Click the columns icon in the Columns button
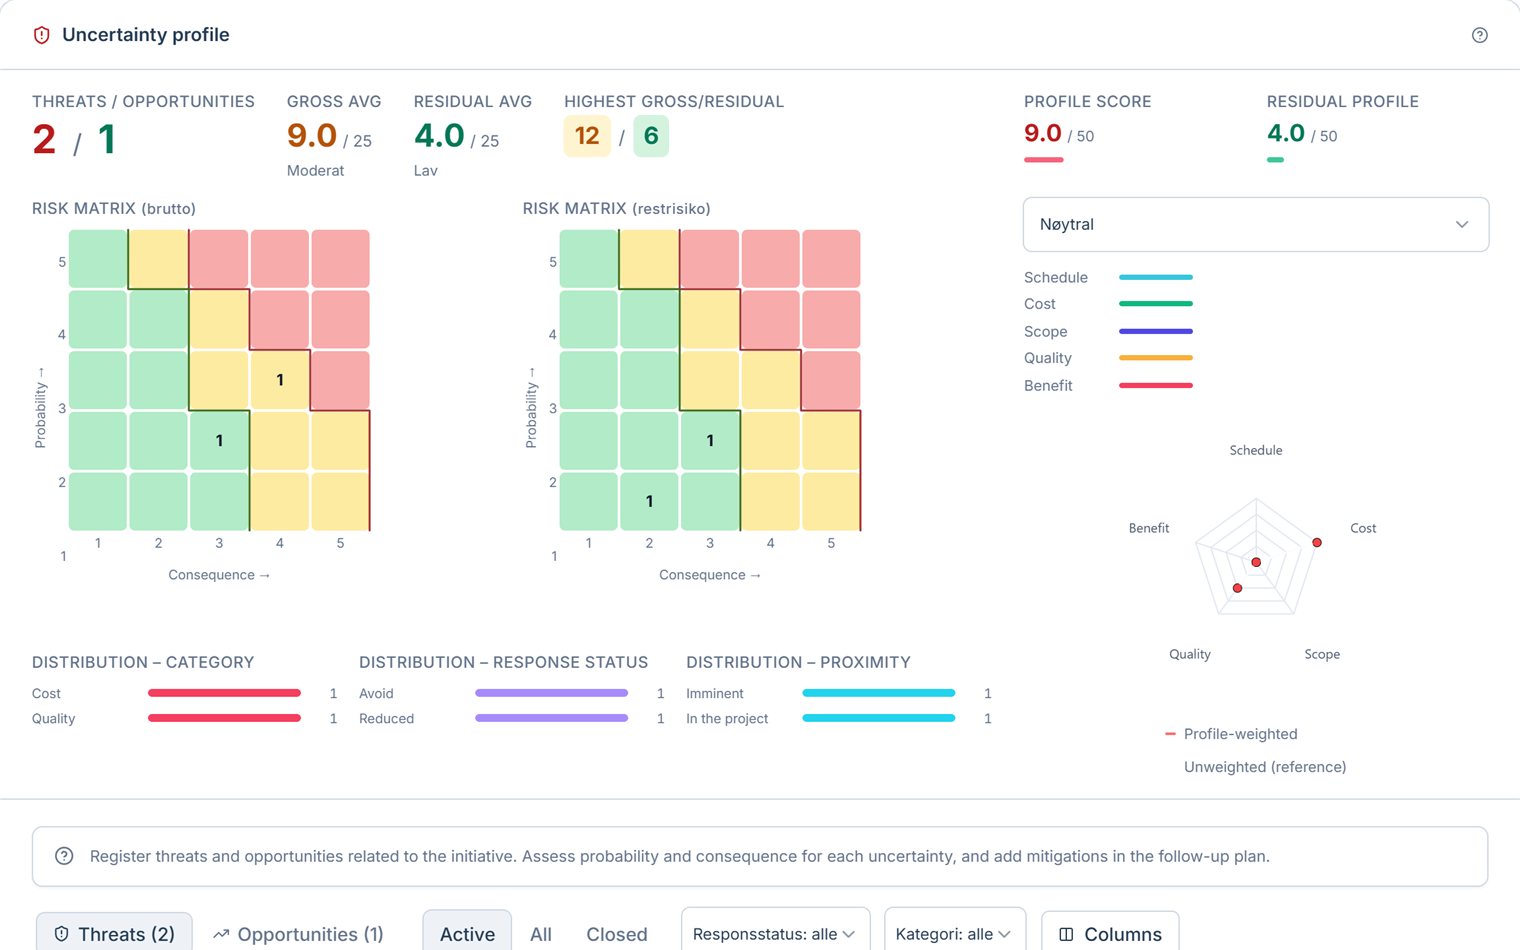 tap(1066, 934)
